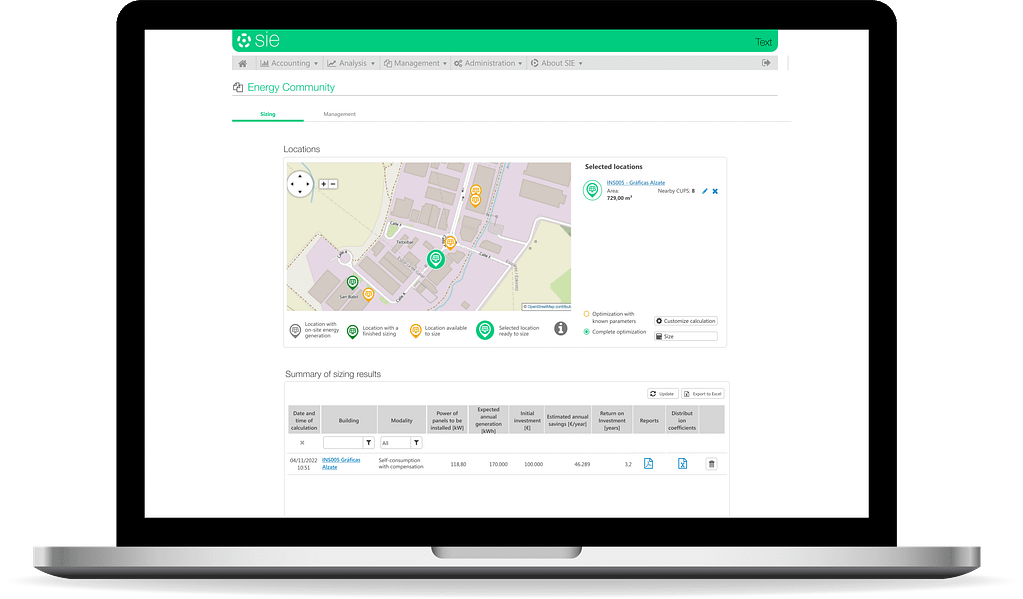
Task: Click the Customize calculation button
Action: point(685,321)
